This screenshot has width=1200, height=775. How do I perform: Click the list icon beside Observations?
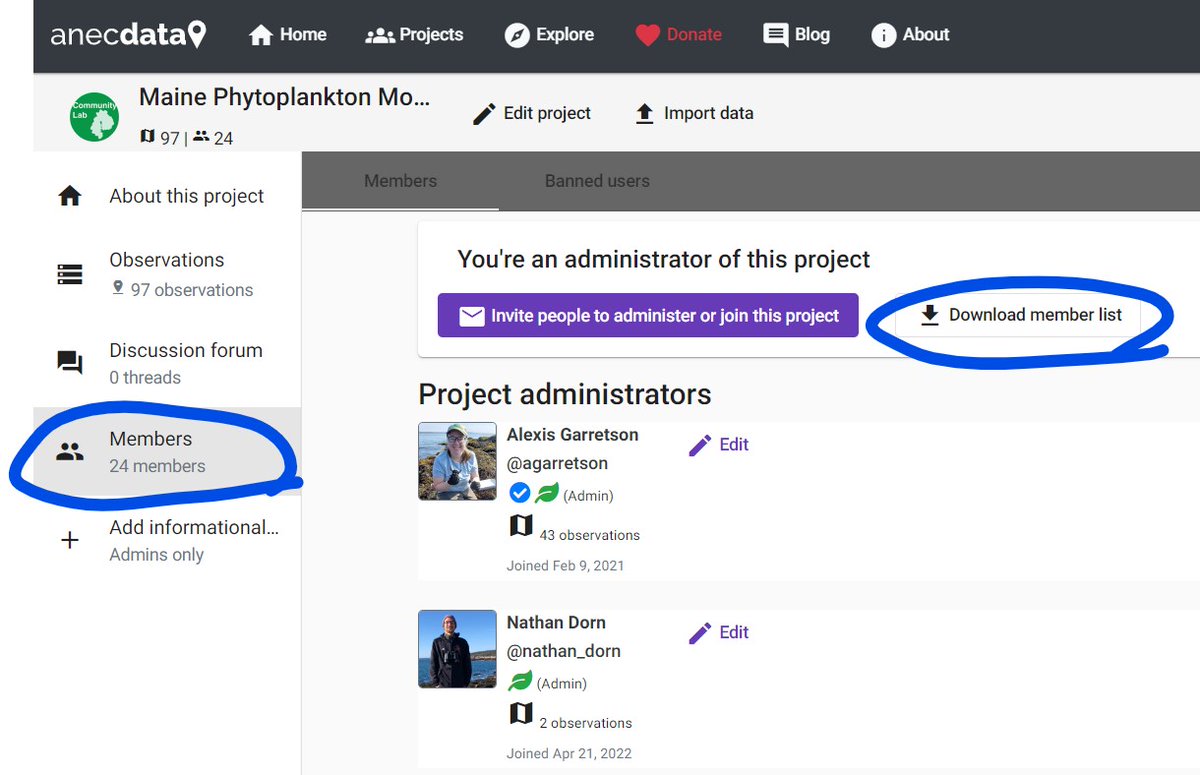70,274
